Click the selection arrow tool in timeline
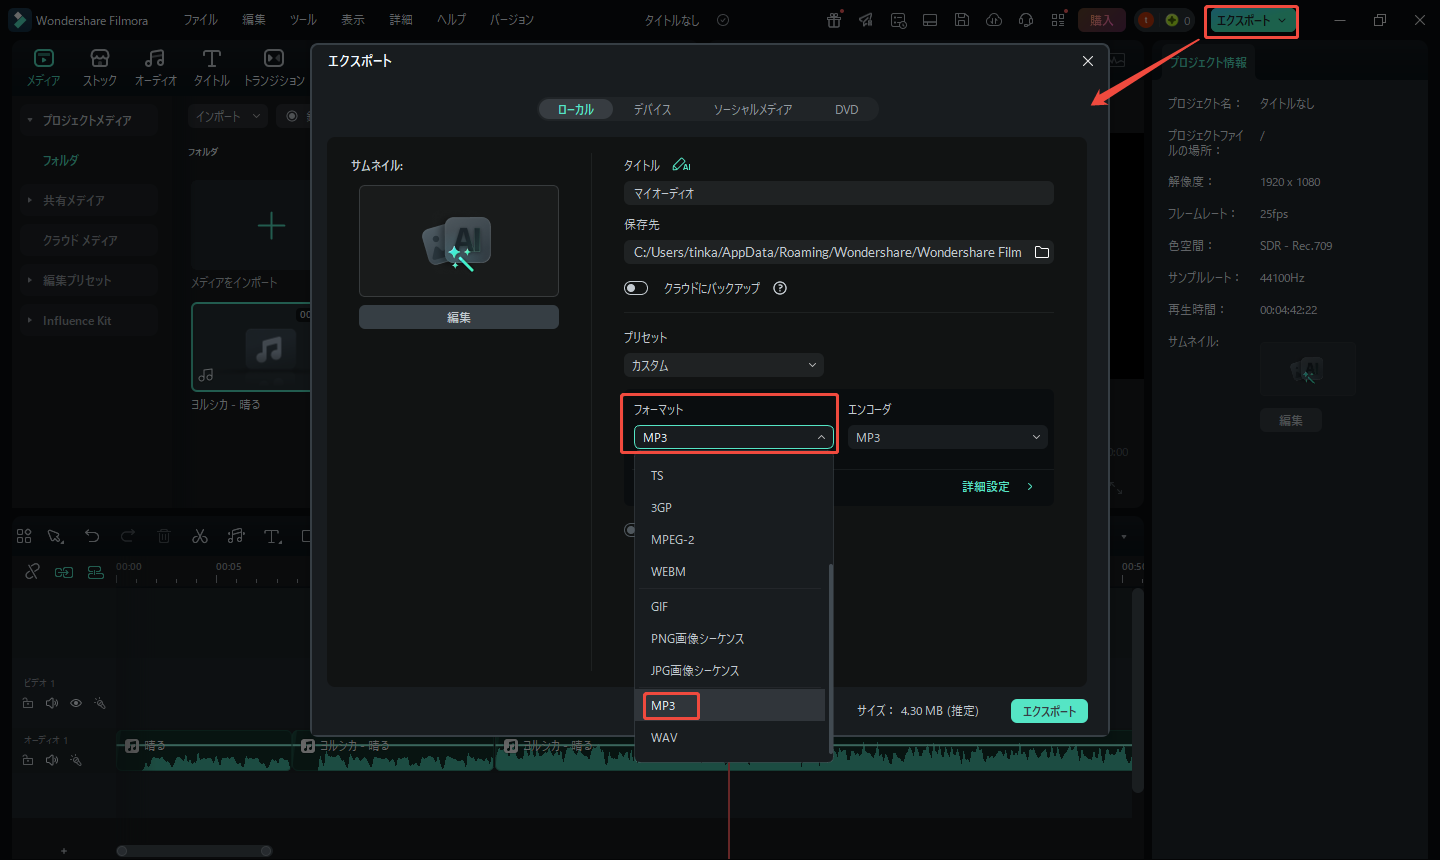This screenshot has height=860, width=1440. pos(56,536)
